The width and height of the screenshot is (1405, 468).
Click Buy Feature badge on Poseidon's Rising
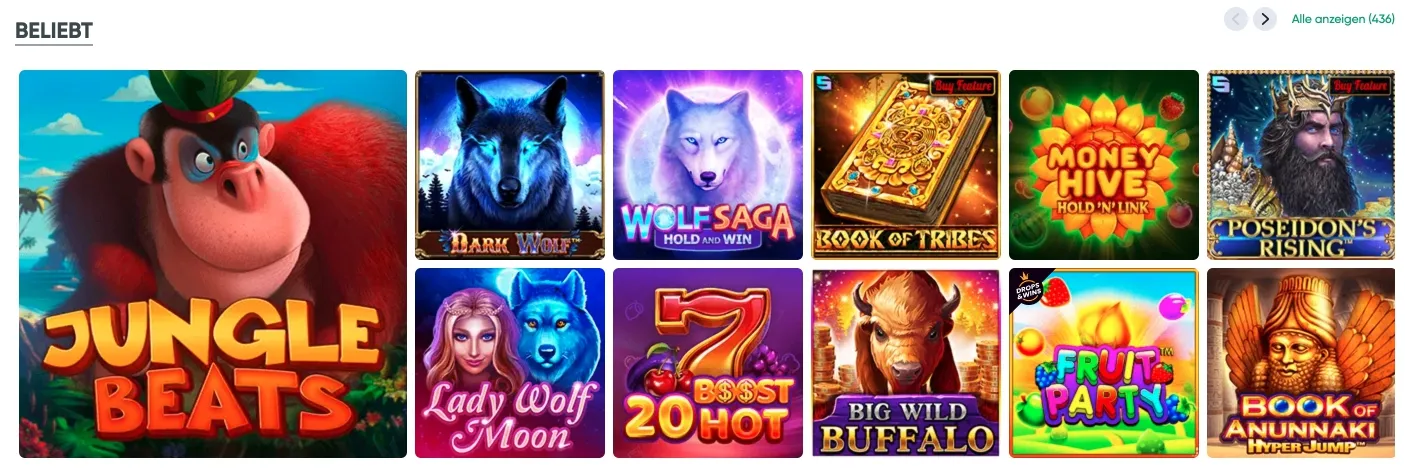pos(1361,86)
